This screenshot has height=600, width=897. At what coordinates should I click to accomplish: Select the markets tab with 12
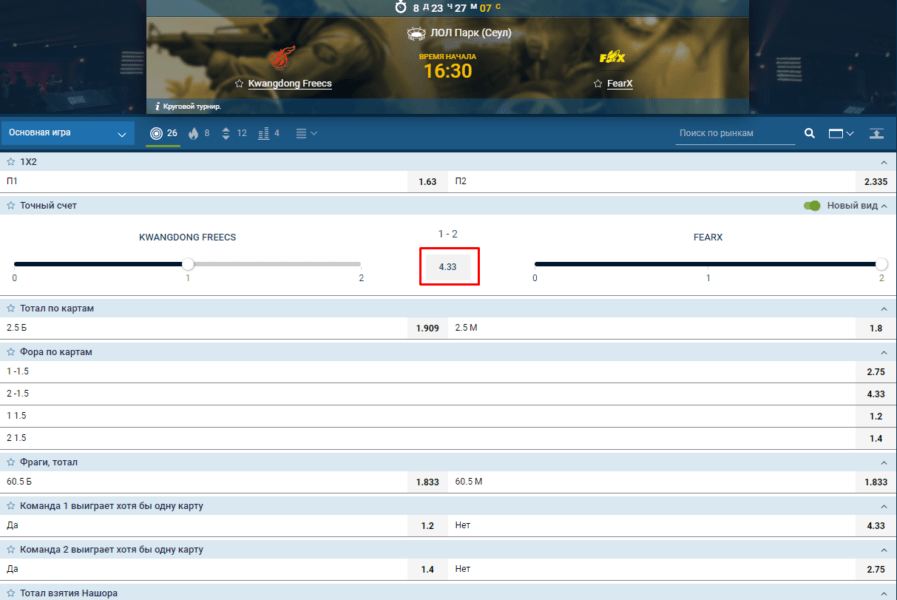click(x=234, y=133)
